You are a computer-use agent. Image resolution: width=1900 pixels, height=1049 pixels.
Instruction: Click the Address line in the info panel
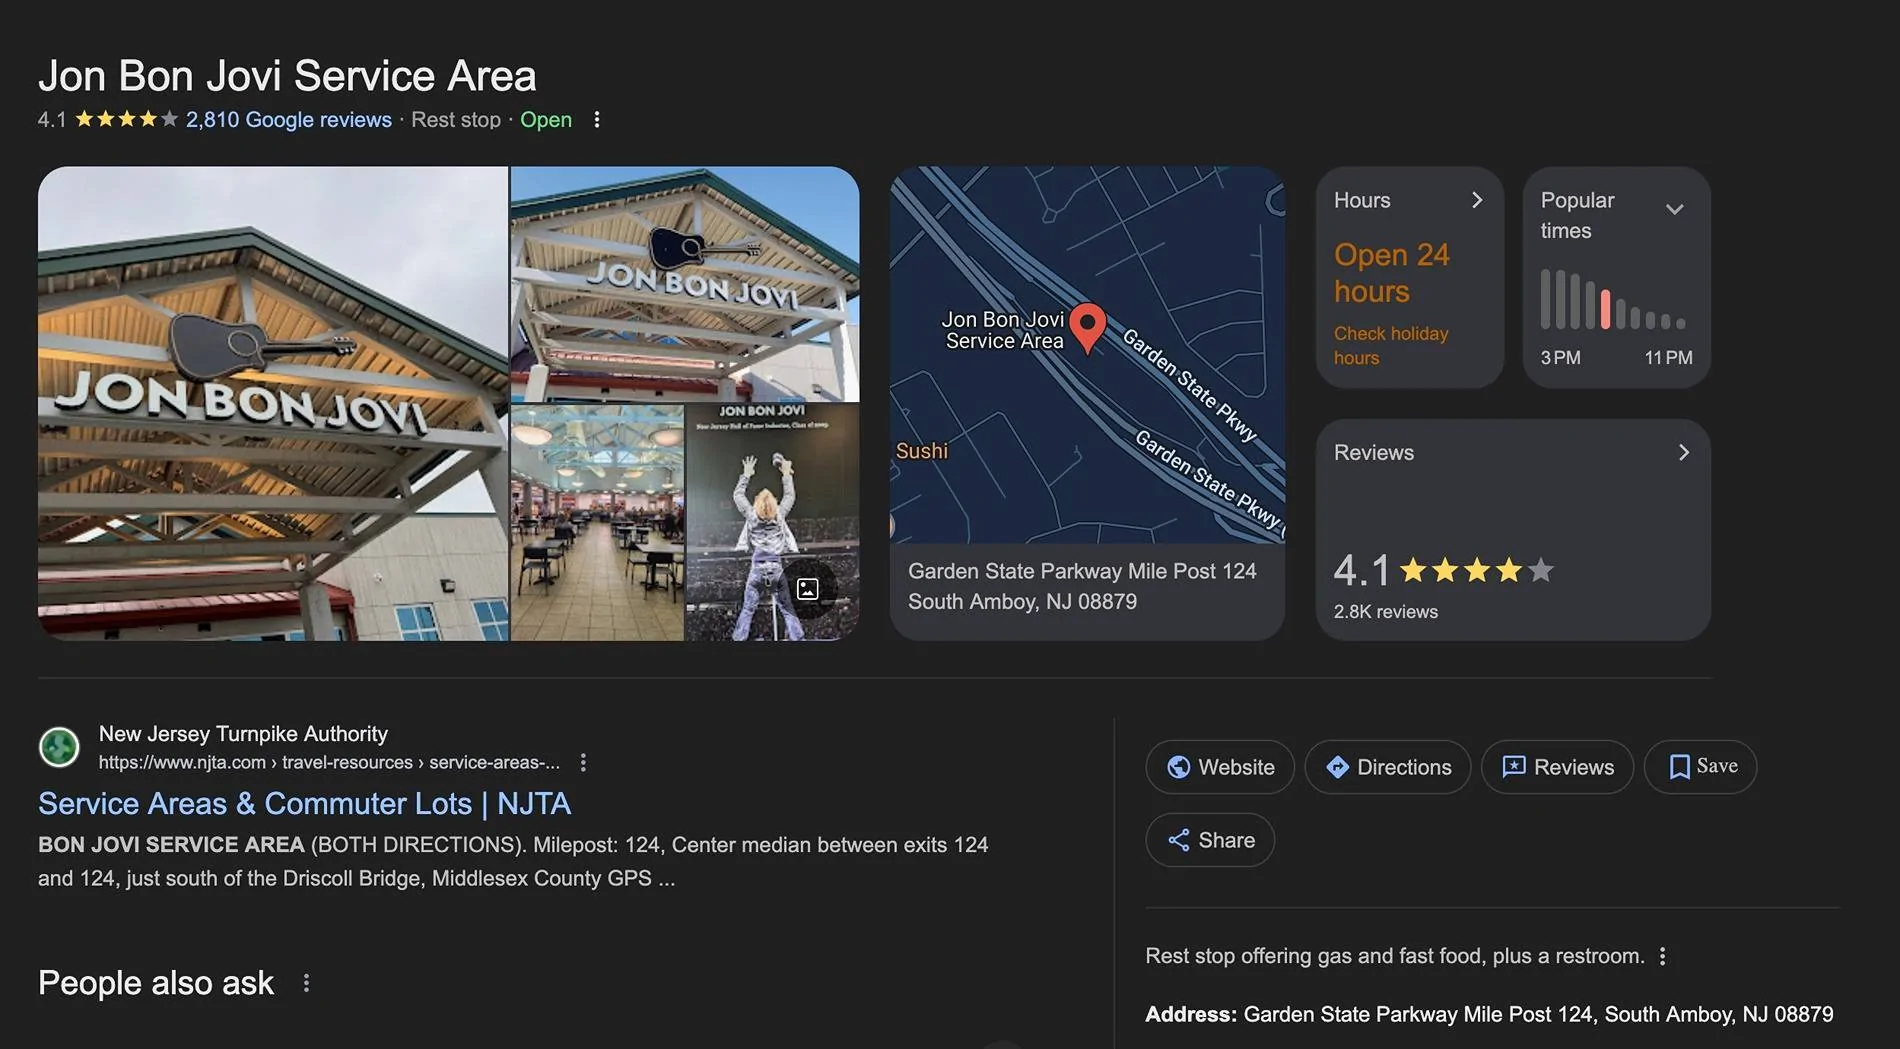(x=1489, y=1014)
